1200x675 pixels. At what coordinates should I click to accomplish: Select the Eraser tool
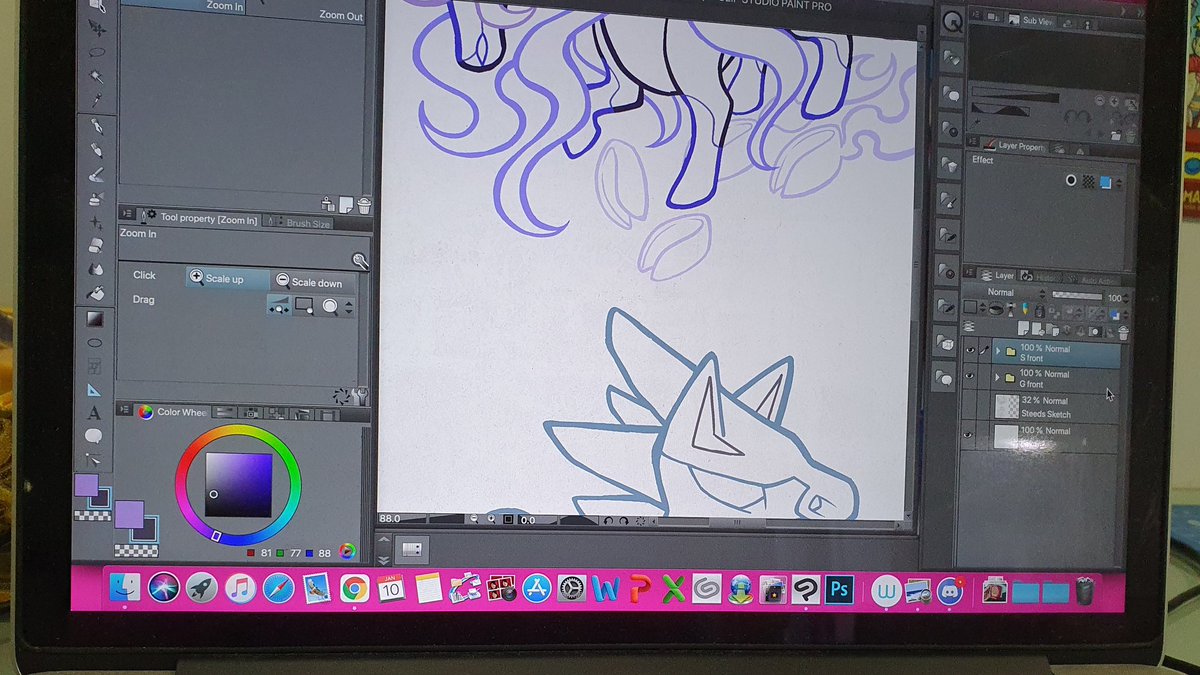click(96, 245)
